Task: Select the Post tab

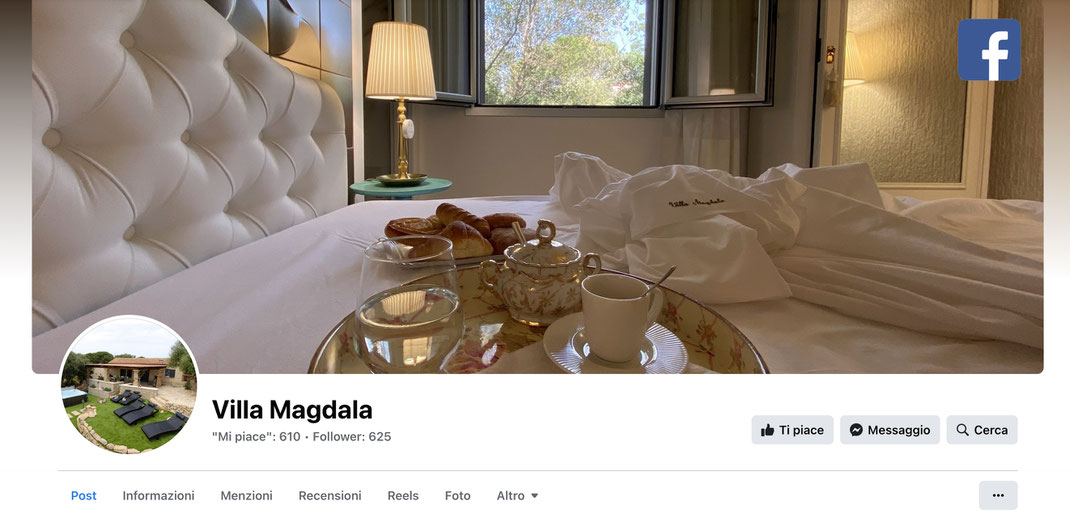Action: (84, 496)
